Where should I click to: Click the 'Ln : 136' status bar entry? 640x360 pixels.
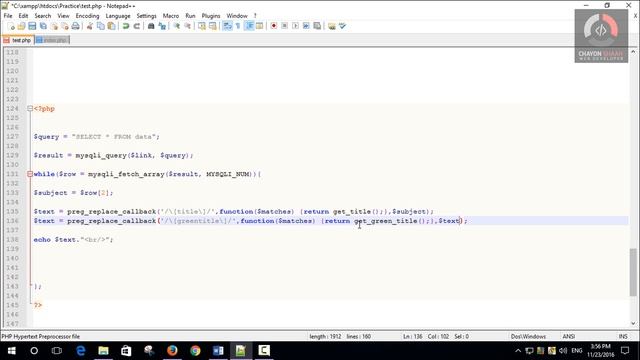pos(413,337)
